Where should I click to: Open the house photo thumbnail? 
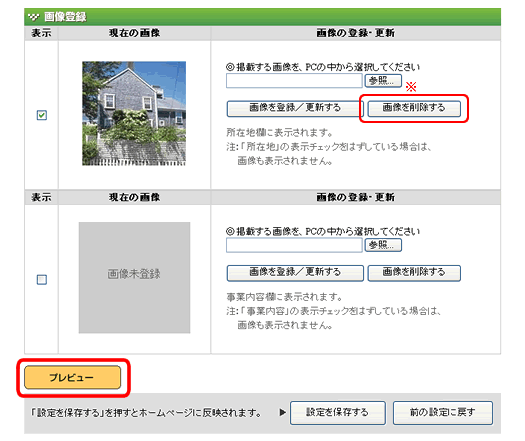[x=134, y=113]
